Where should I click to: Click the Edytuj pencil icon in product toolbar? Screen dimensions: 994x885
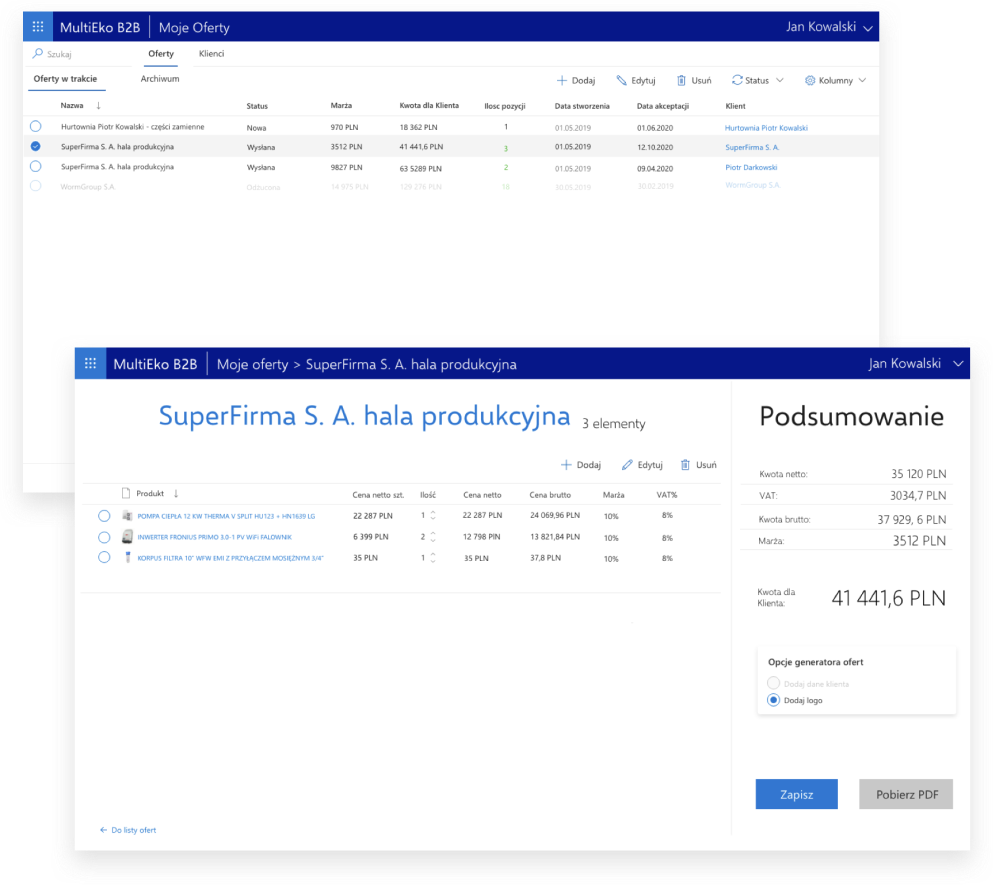627,465
